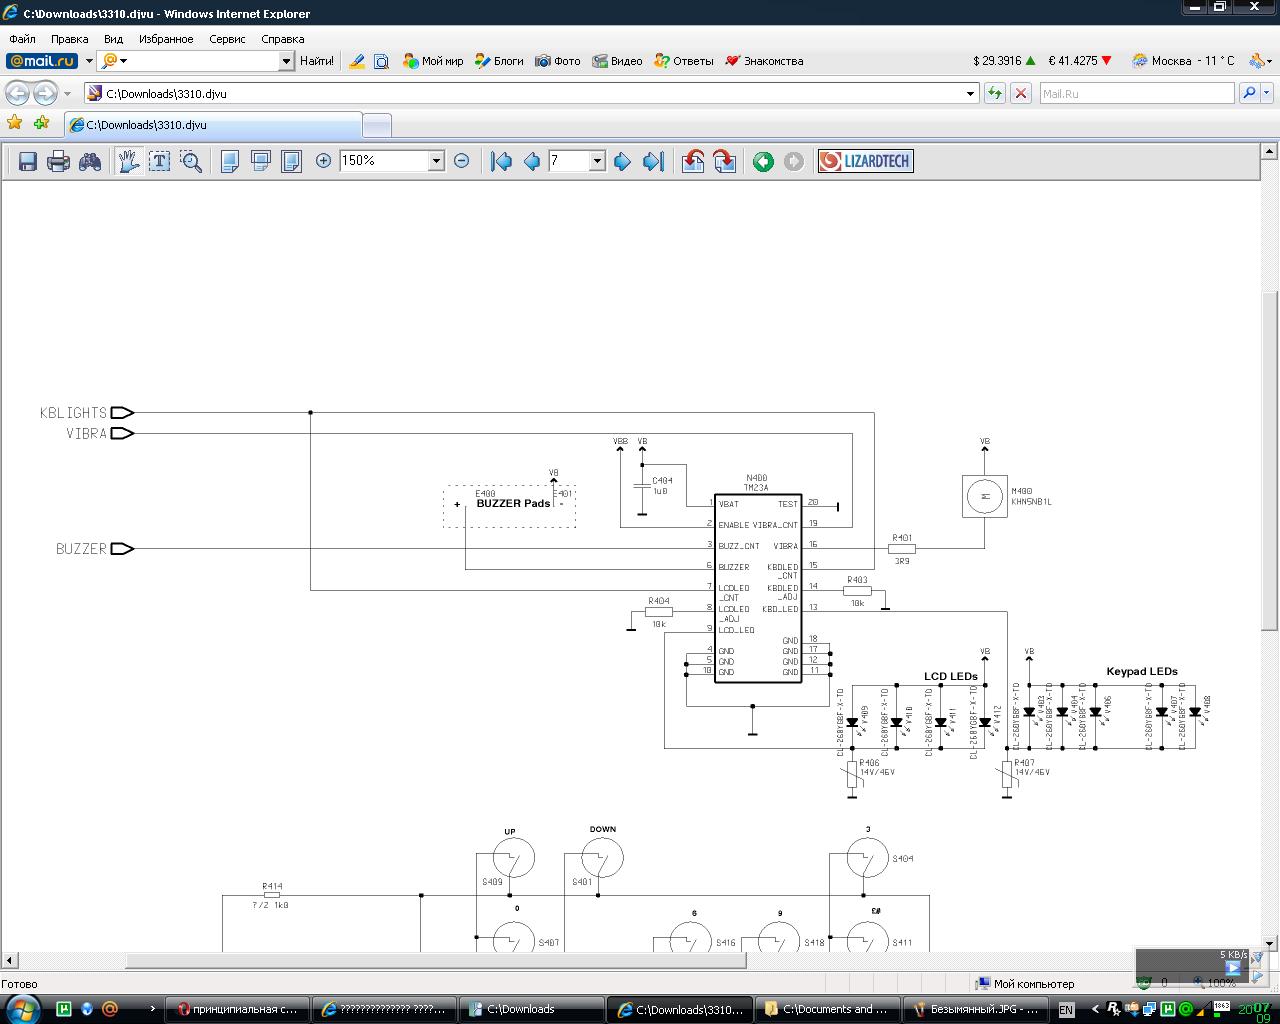The image size is (1280, 1024).
Task: Click the browser Forward button
Action: point(45,93)
